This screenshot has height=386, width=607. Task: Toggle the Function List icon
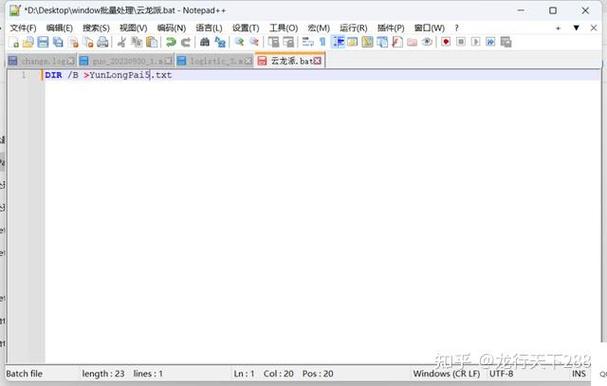pos(397,42)
